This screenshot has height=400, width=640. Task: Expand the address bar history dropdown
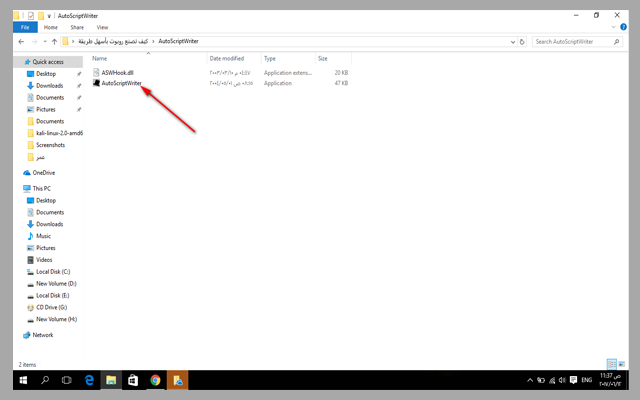point(513,42)
